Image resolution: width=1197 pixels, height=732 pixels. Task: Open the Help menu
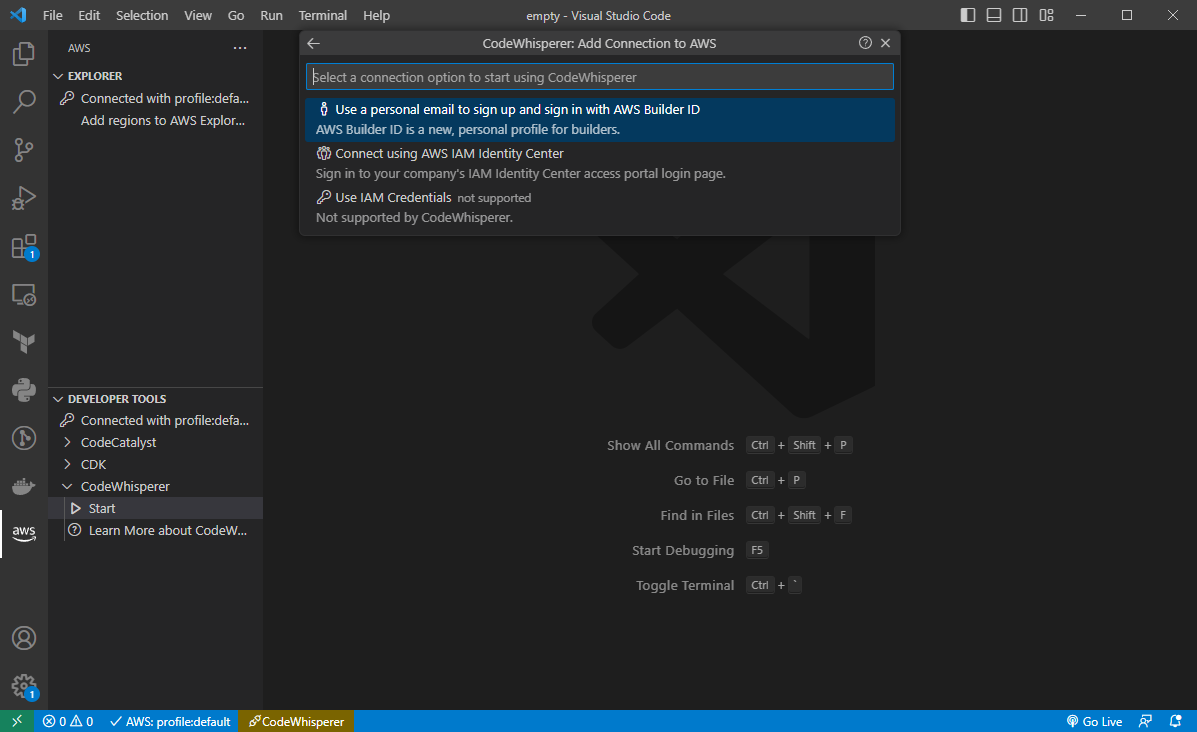point(376,15)
